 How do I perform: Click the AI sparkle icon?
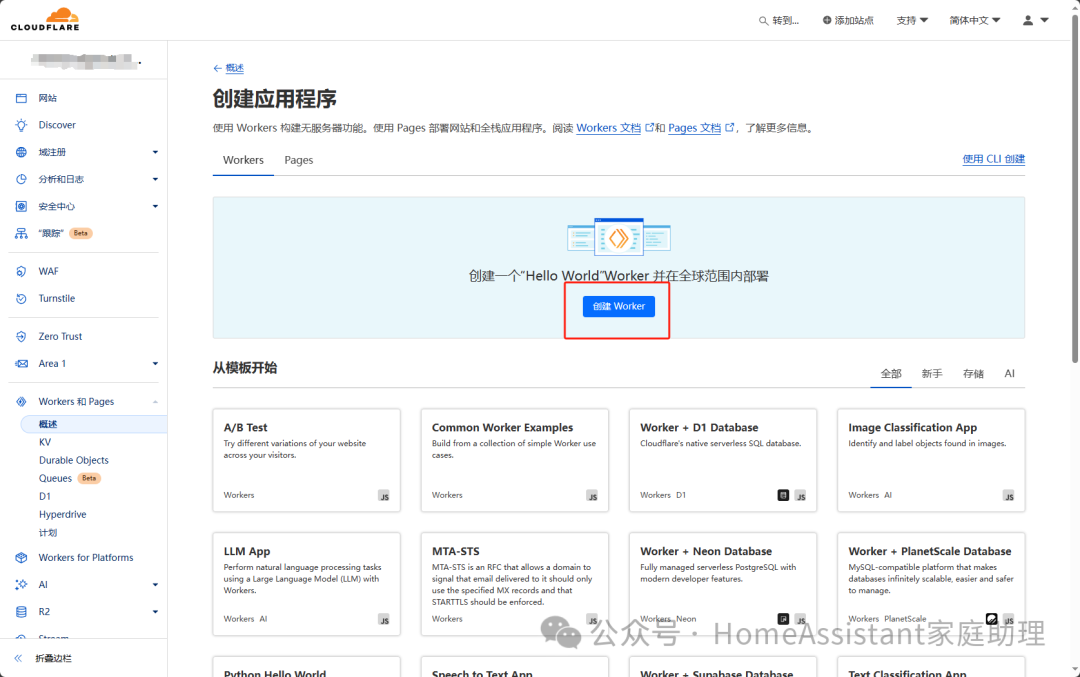point(21,584)
